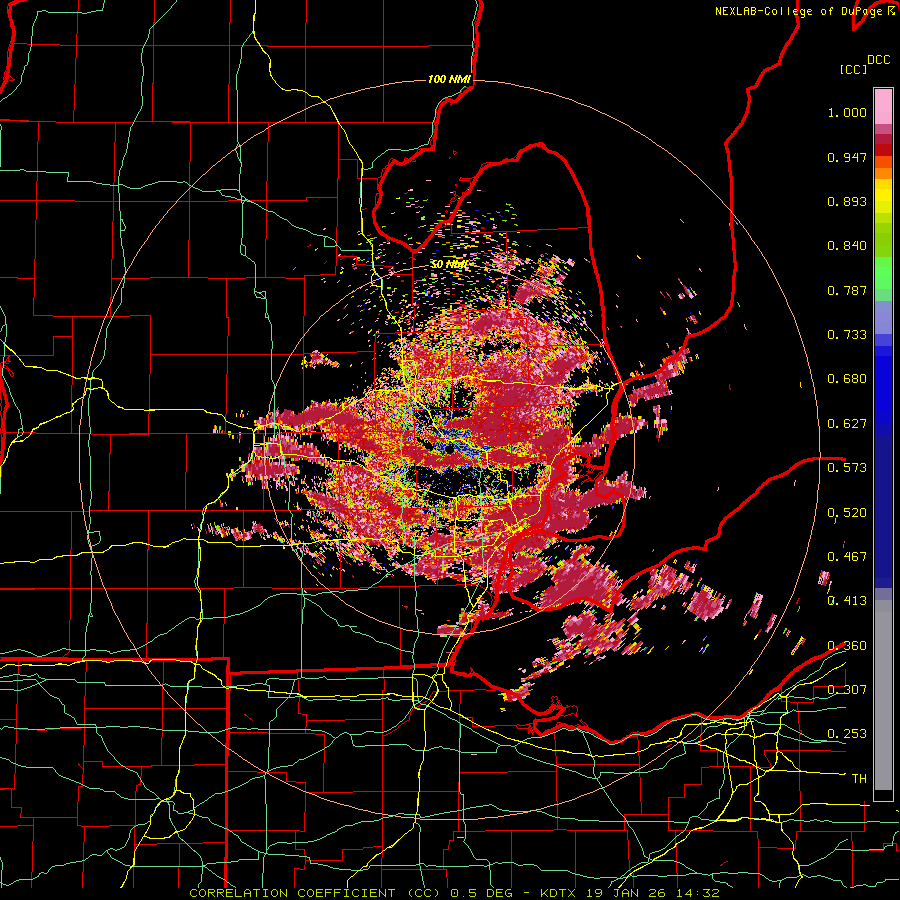Pick the lavender segment near 0.733
Screen dimensions: 900x900
pyautogui.click(x=883, y=317)
